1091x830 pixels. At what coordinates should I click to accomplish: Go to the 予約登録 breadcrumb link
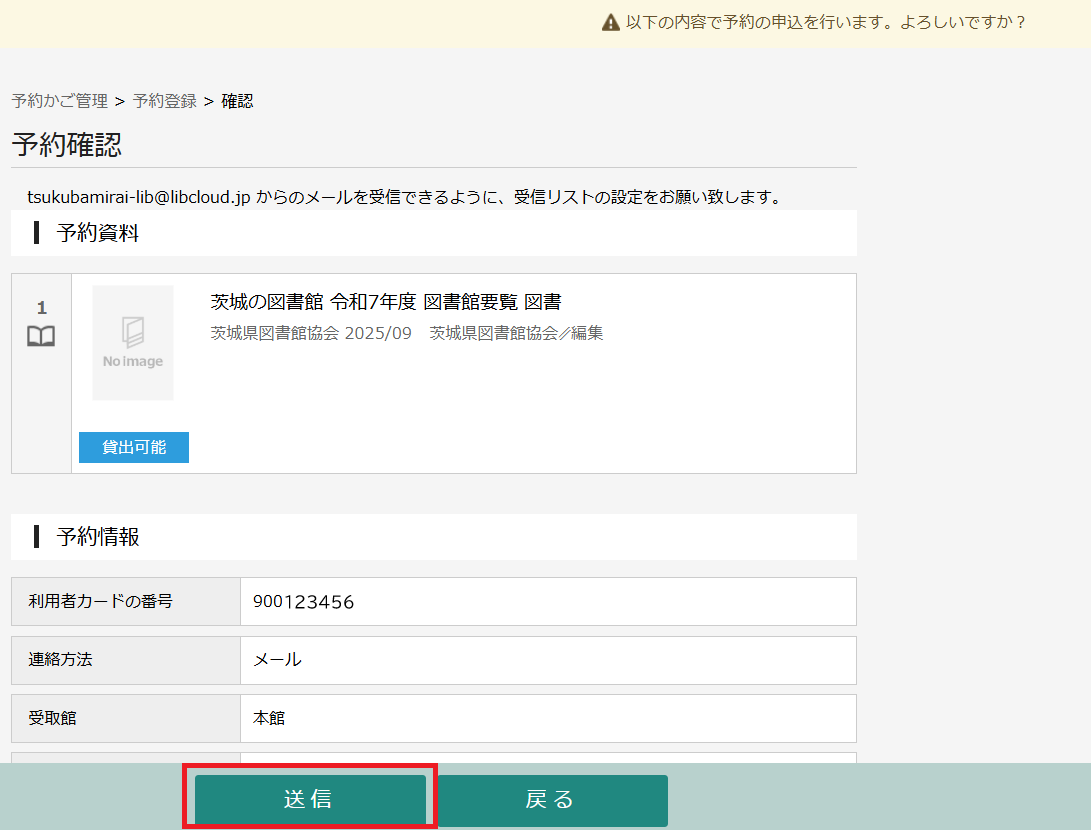click(x=165, y=101)
